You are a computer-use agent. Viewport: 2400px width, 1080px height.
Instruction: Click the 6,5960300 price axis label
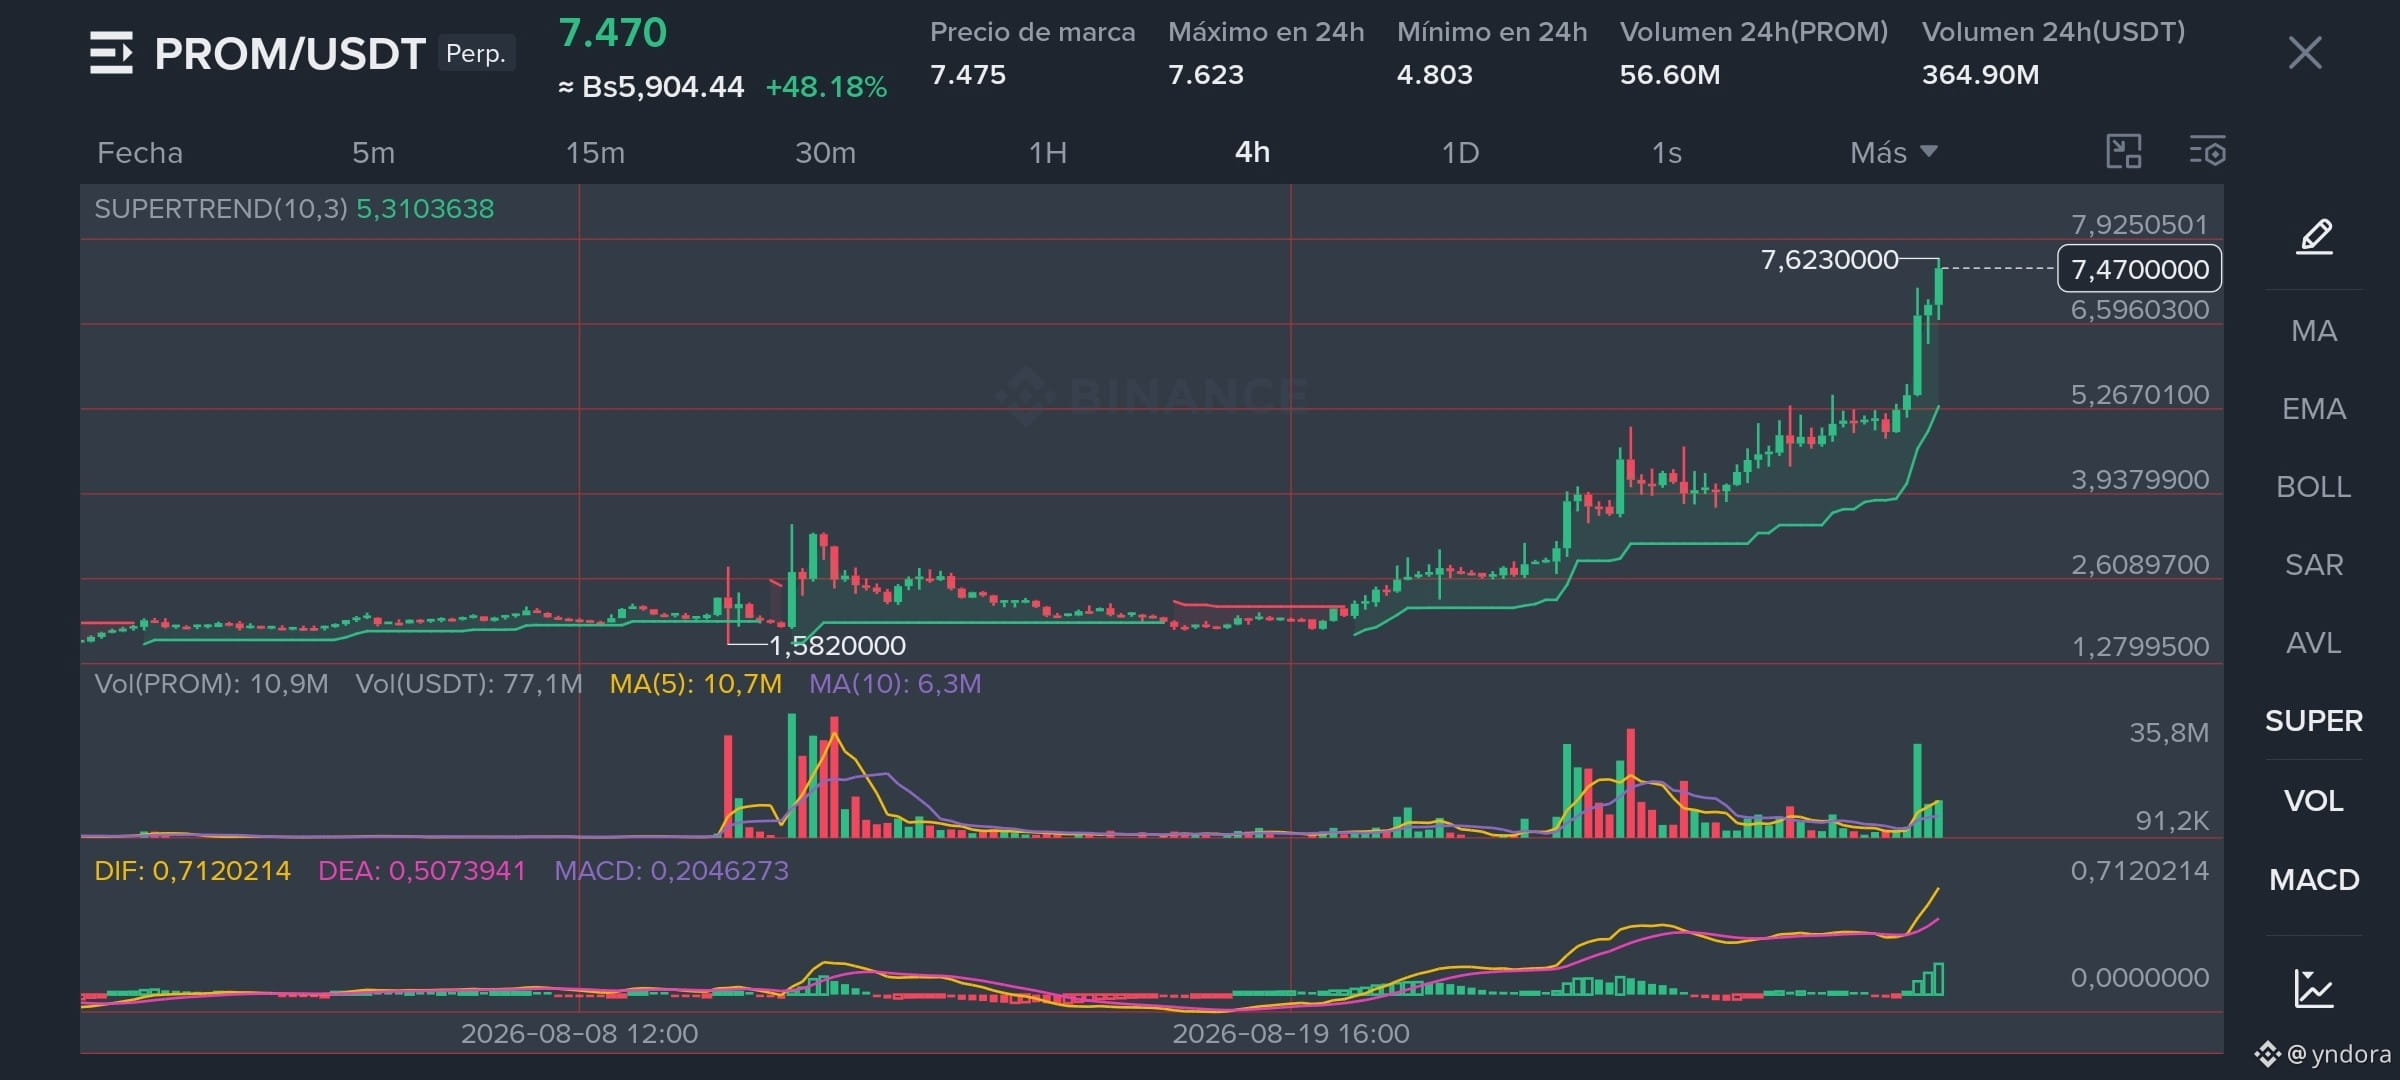pyautogui.click(x=2140, y=310)
